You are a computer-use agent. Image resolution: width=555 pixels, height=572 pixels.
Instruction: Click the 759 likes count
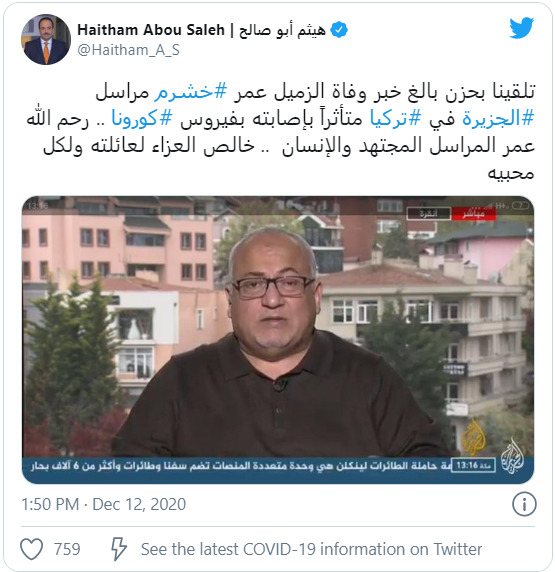tap(67, 549)
